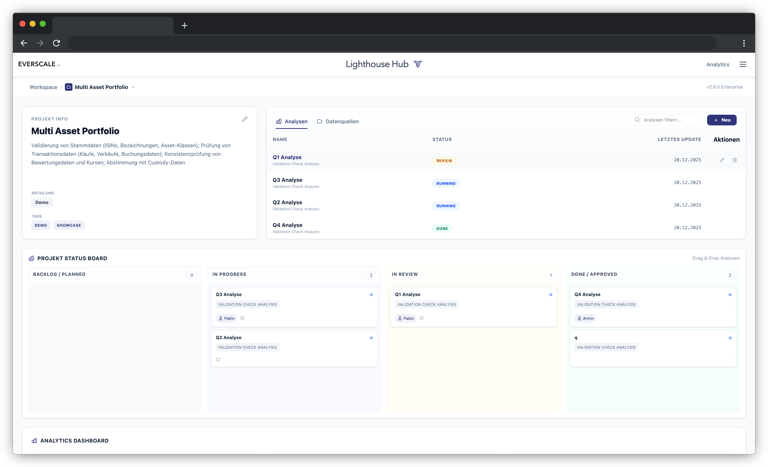Viewport: 768px width, 467px height.
Task: Open comments on the Q2 Analyse card
Action: (x=218, y=360)
